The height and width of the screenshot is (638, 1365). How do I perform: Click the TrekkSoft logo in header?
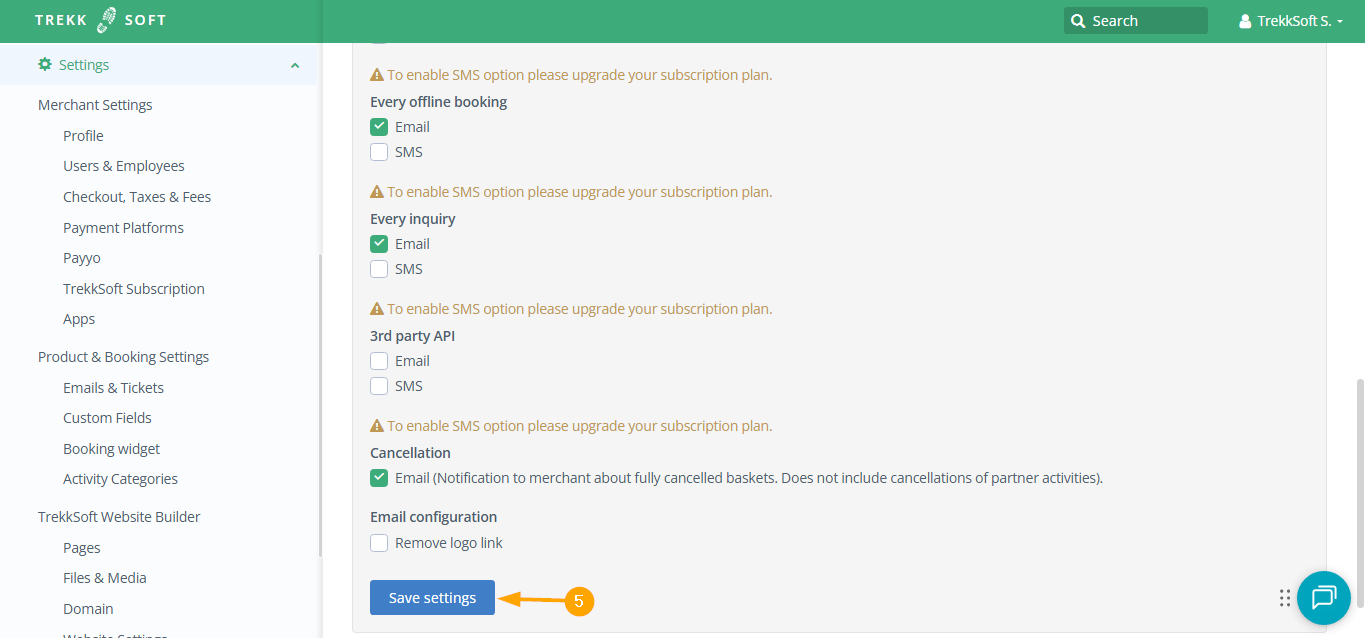(100, 20)
